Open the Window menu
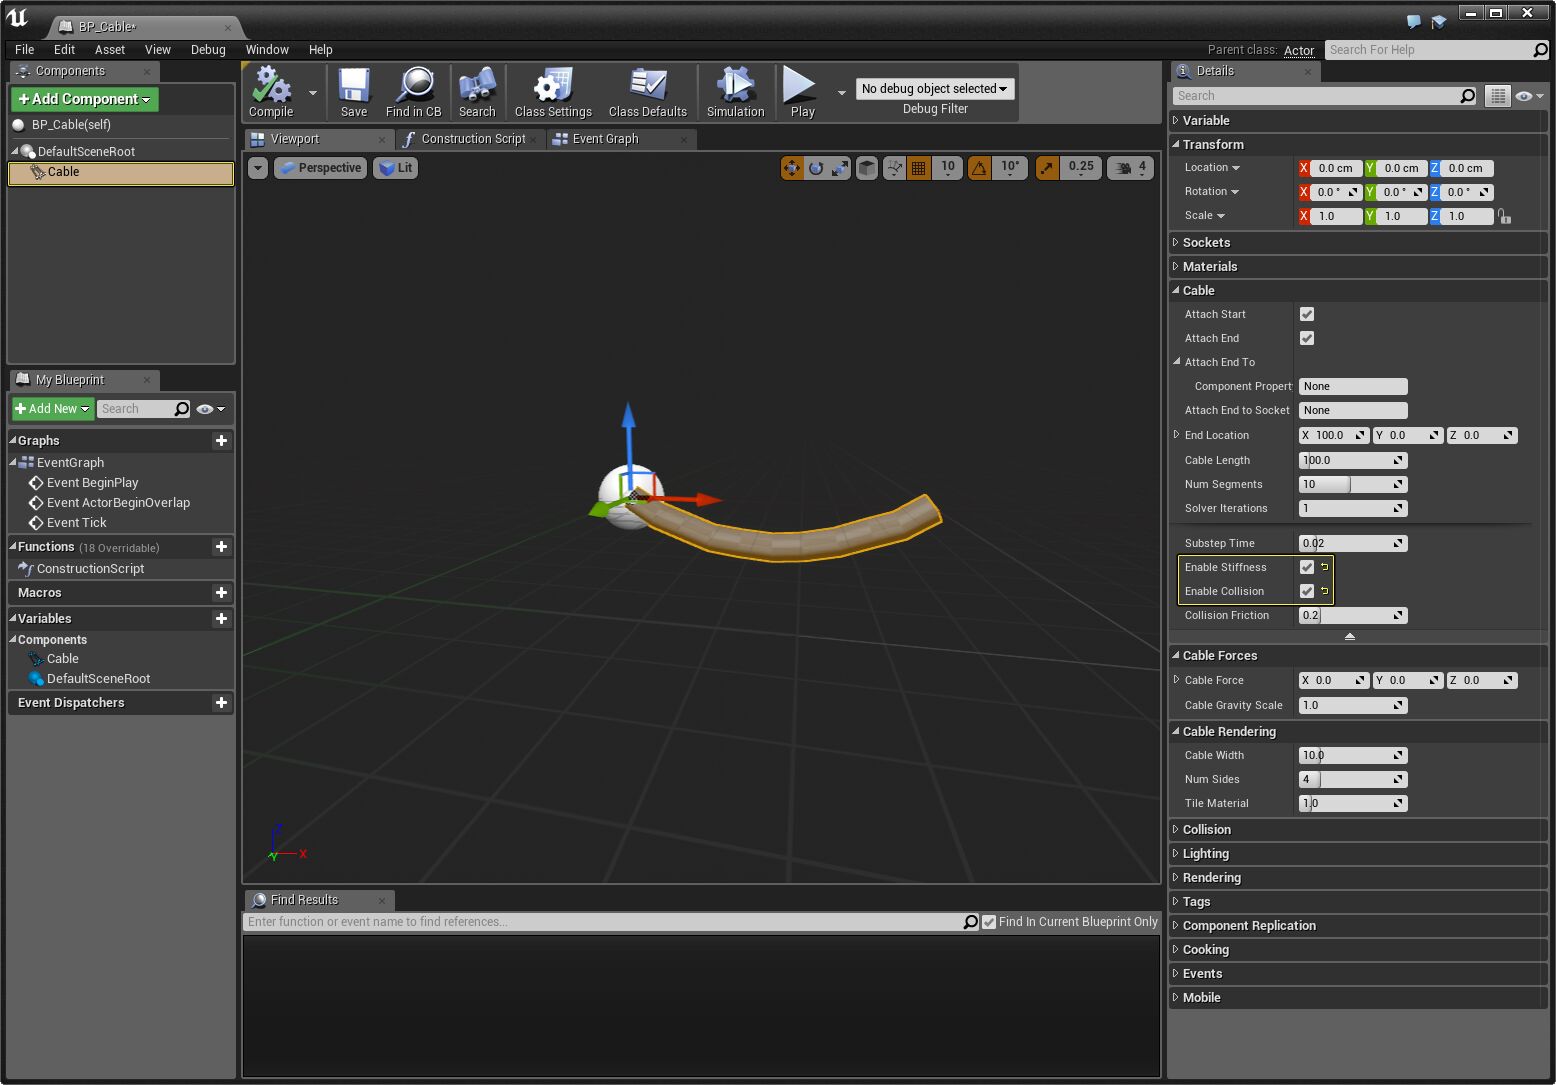 267,50
